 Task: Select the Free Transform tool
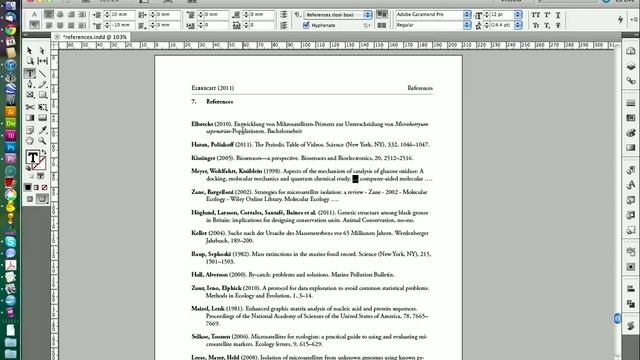42,107
